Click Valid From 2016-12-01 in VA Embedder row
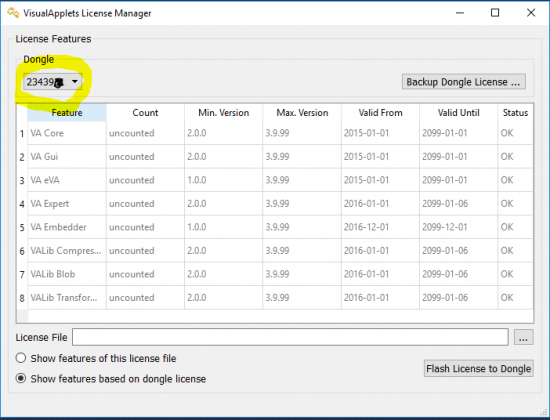 [380, 227]
